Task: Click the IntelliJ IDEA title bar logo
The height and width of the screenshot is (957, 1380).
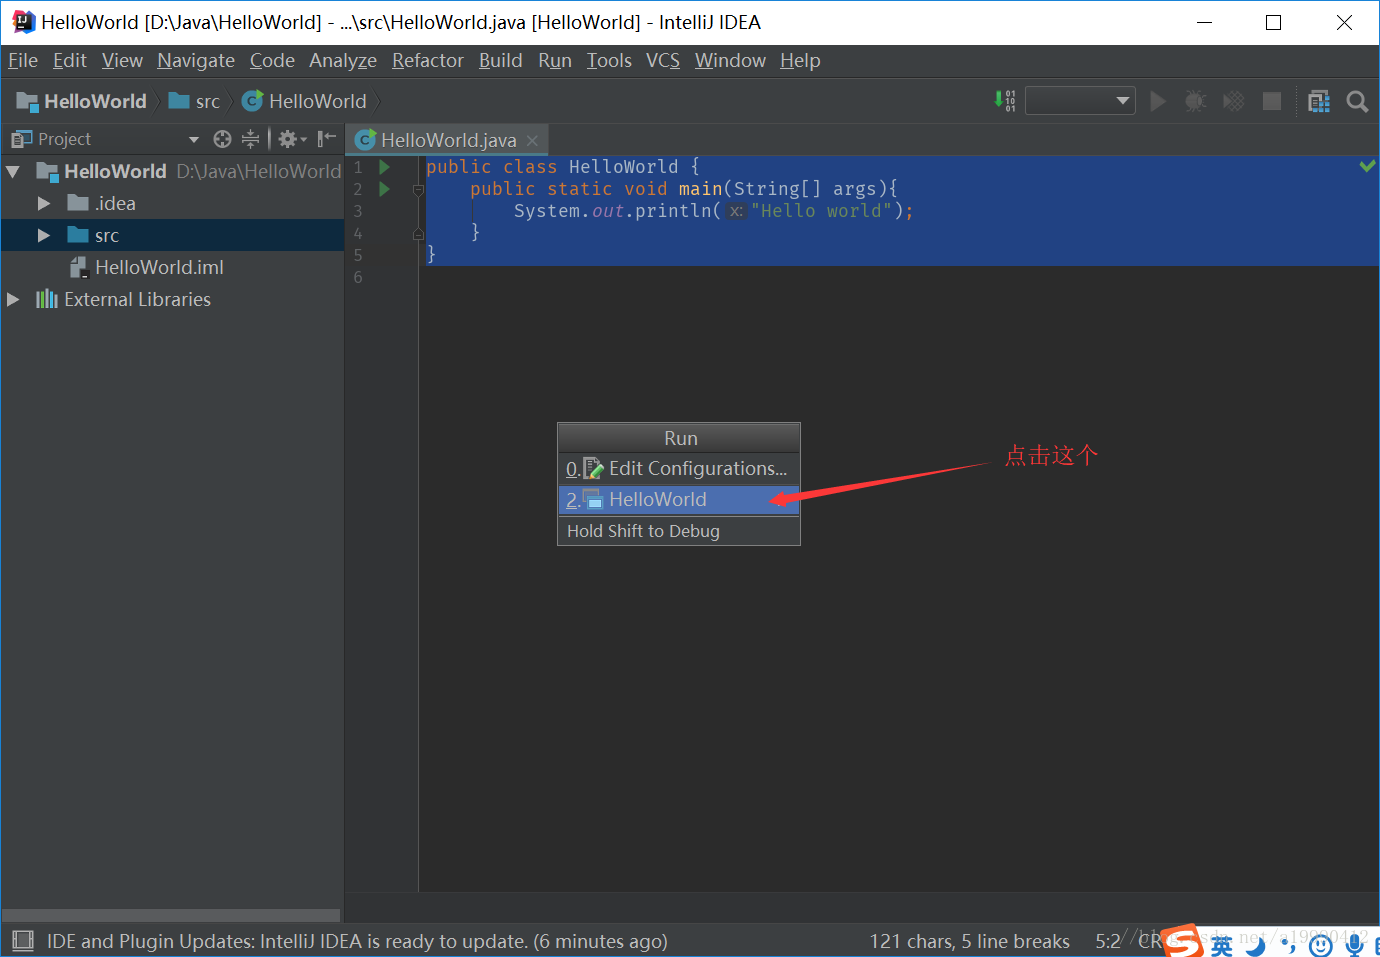Action: click(23, 22)
